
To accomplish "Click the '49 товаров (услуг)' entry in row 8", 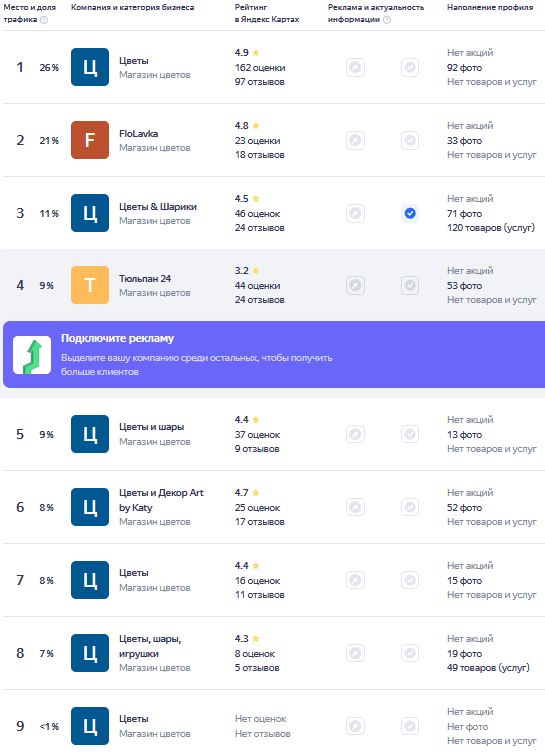I will [x=488, y=668].
